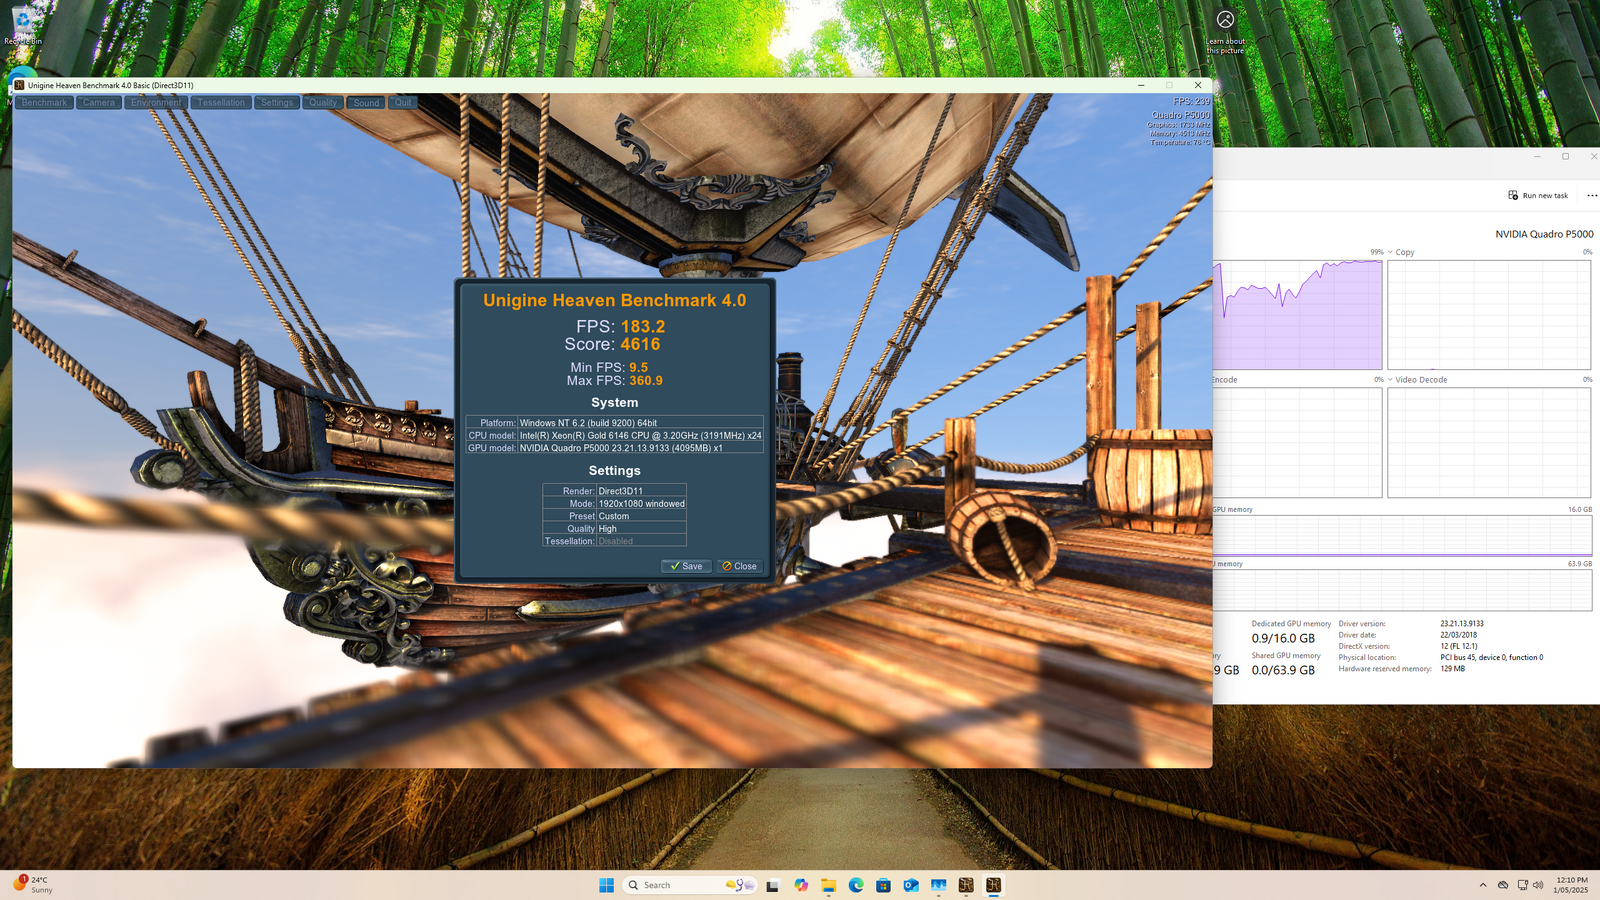Open network settings from the tray
Image resolution: width=1600 pixels, height=900 pixels.
tap(1522, 885)
